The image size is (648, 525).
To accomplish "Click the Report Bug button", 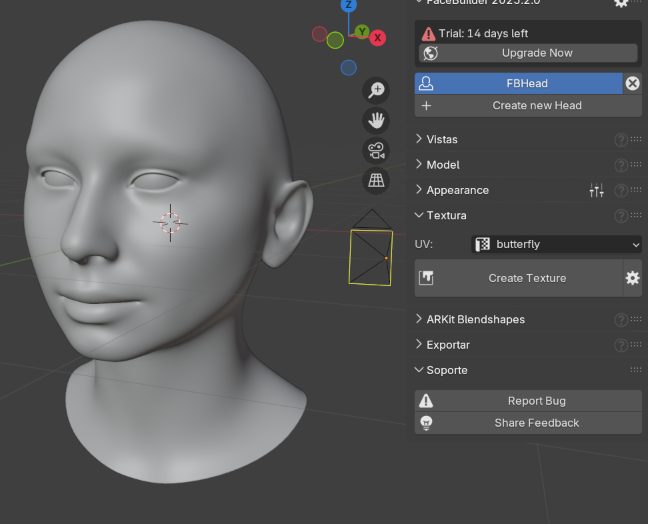I will (x=527, y=401).
